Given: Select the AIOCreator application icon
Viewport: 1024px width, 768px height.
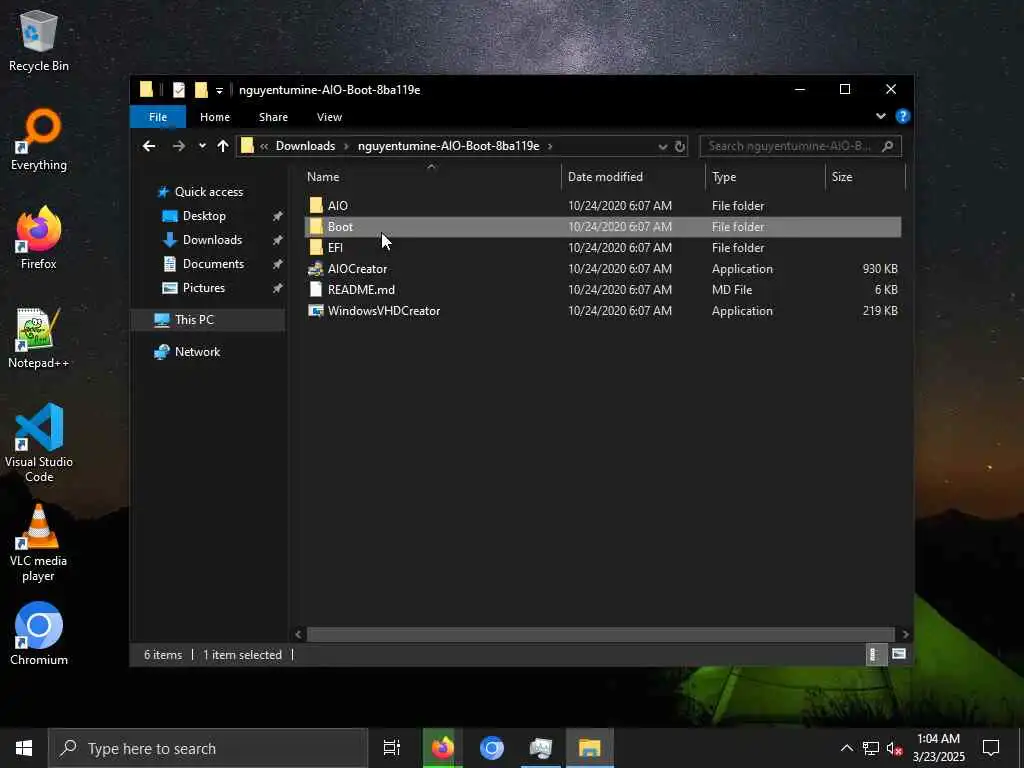Looking at the screenshot, I should click(x=315, y=268).
